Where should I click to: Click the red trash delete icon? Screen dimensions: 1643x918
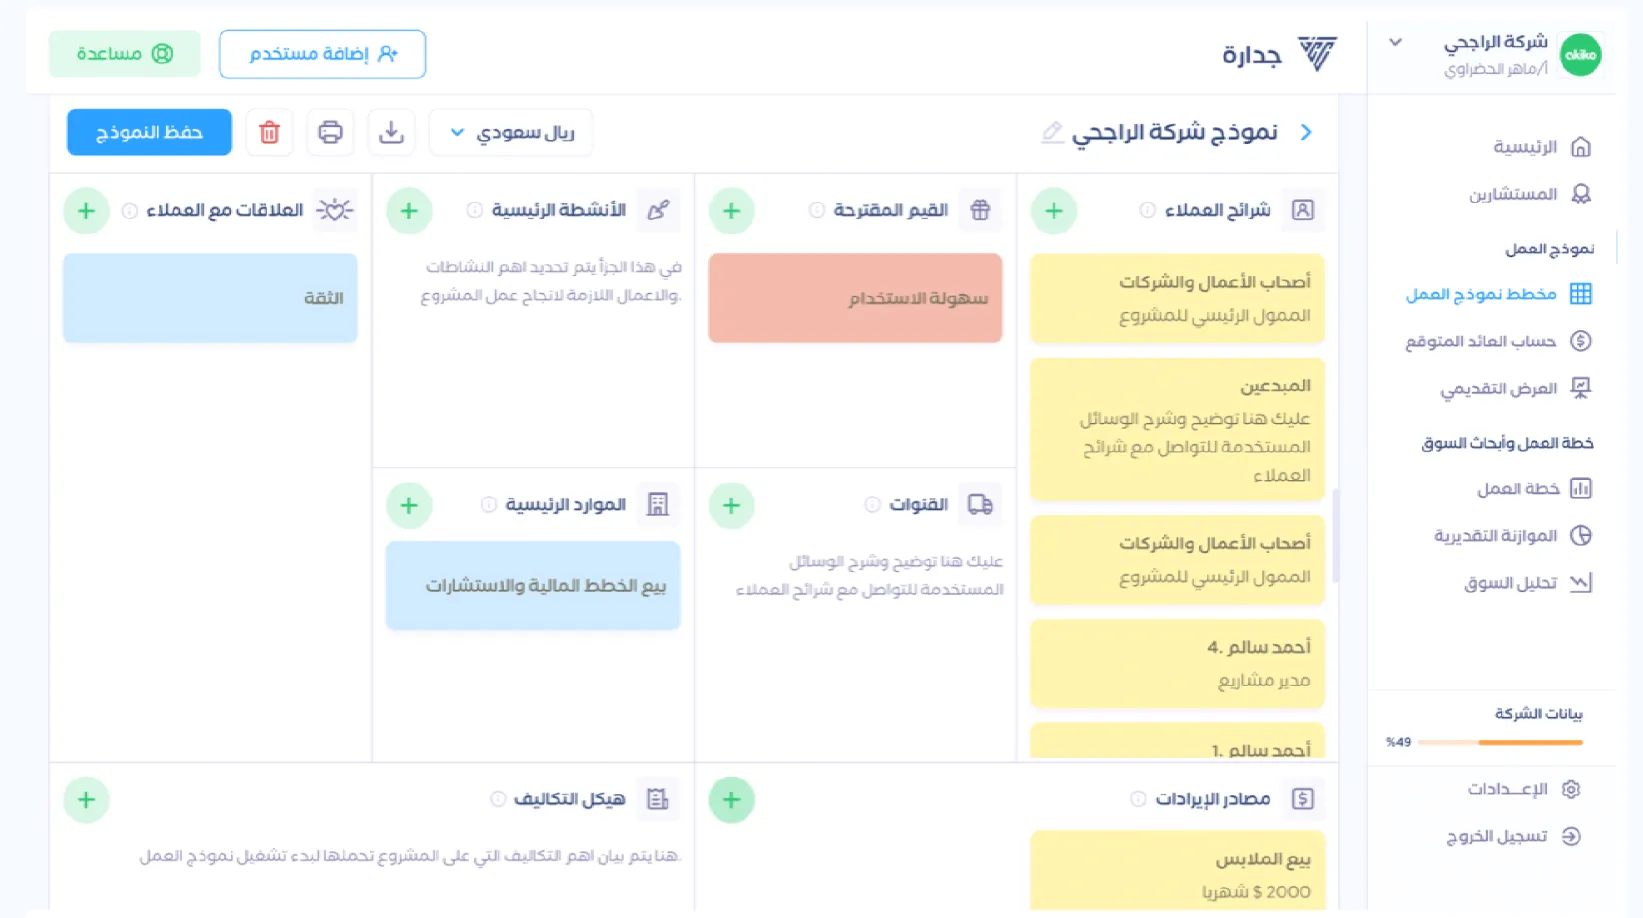(269, 132)
